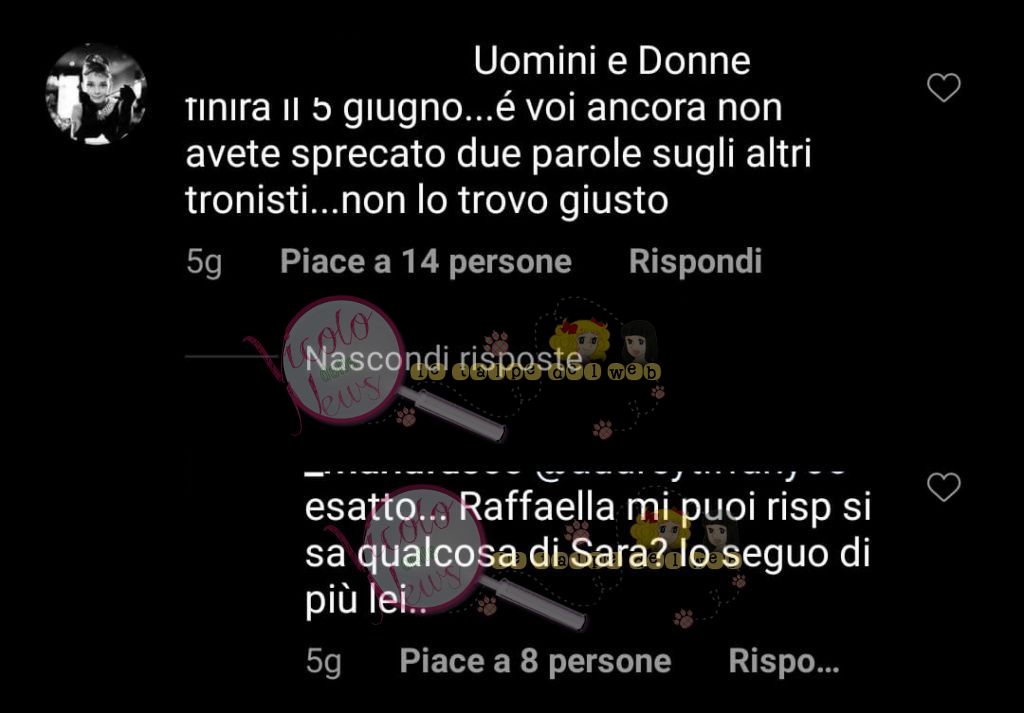Click upper le talpe del web lettering
Image resolution: width=1024 pixels, height=713 pixels.
[x=536, y=372]
